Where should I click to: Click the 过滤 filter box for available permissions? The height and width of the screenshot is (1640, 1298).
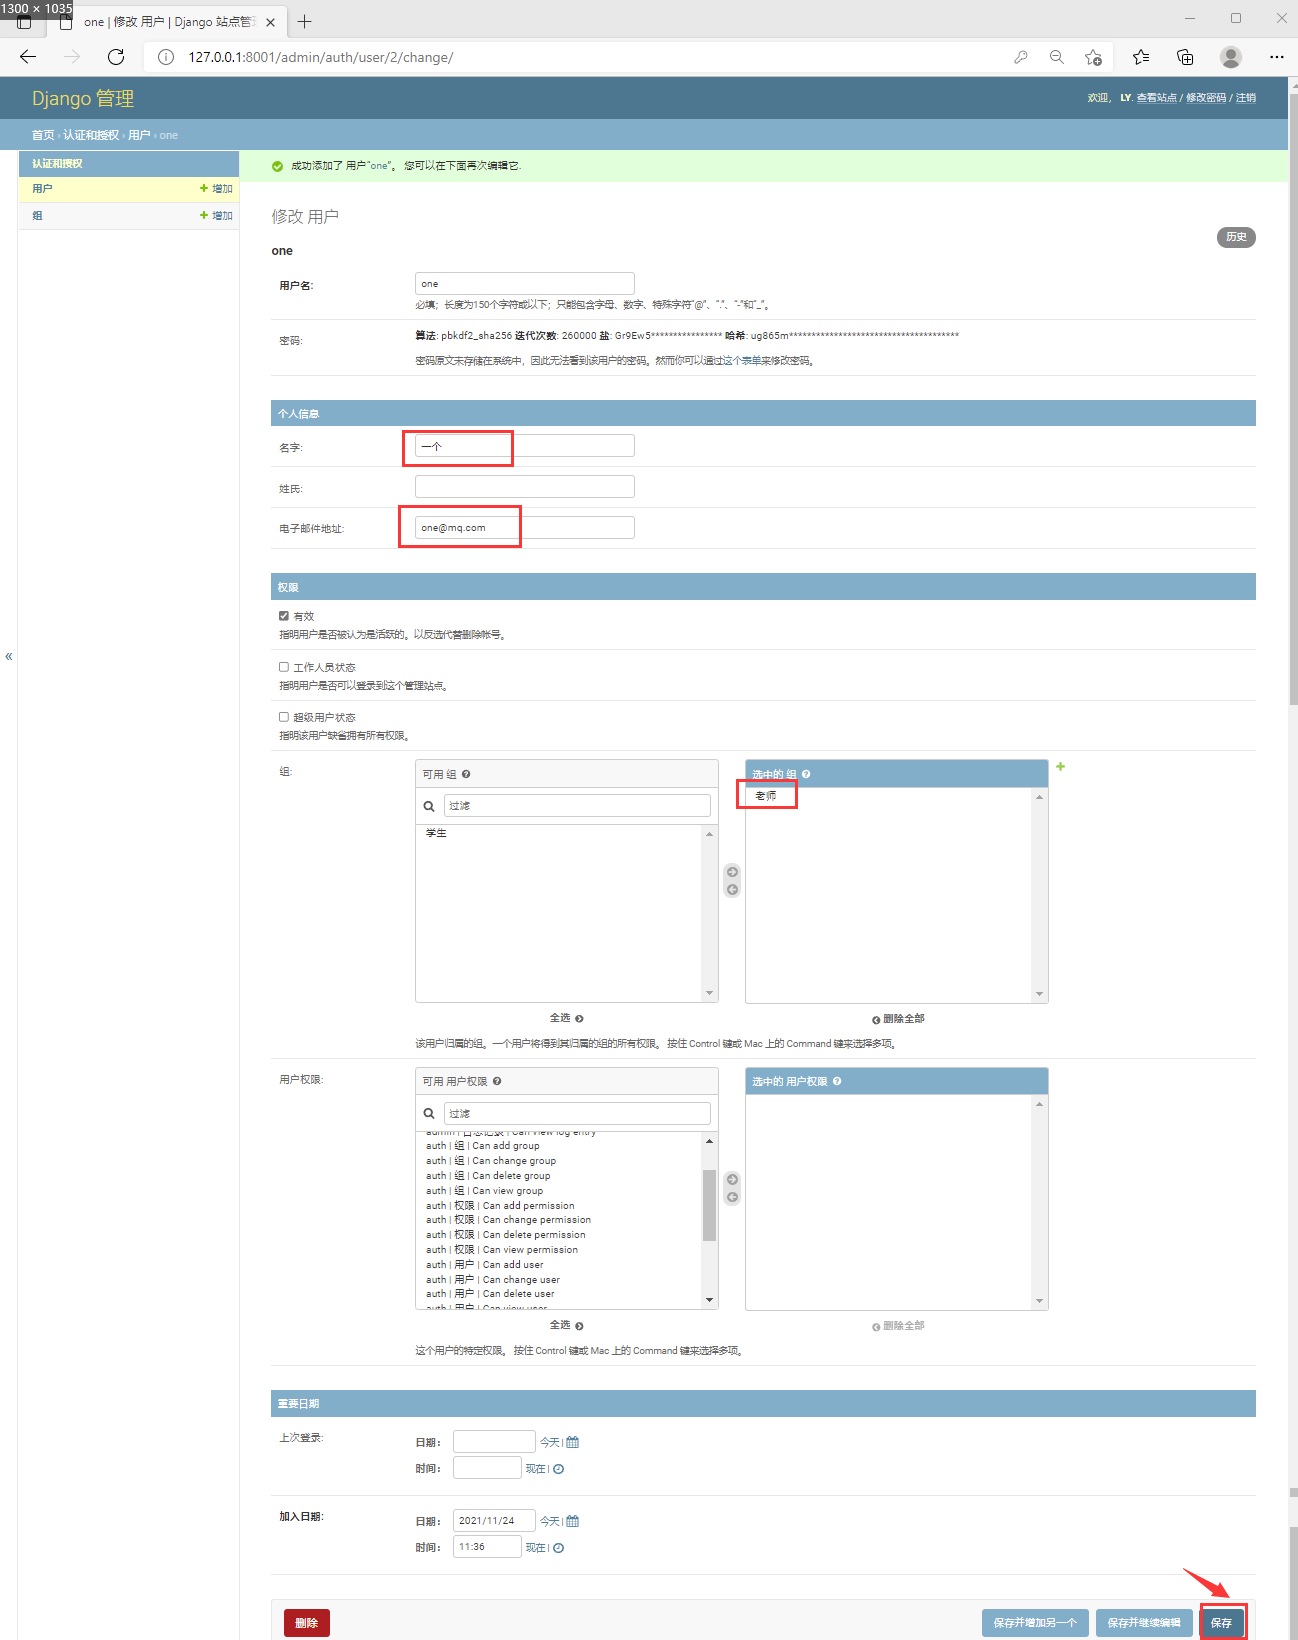(577, 1113)
